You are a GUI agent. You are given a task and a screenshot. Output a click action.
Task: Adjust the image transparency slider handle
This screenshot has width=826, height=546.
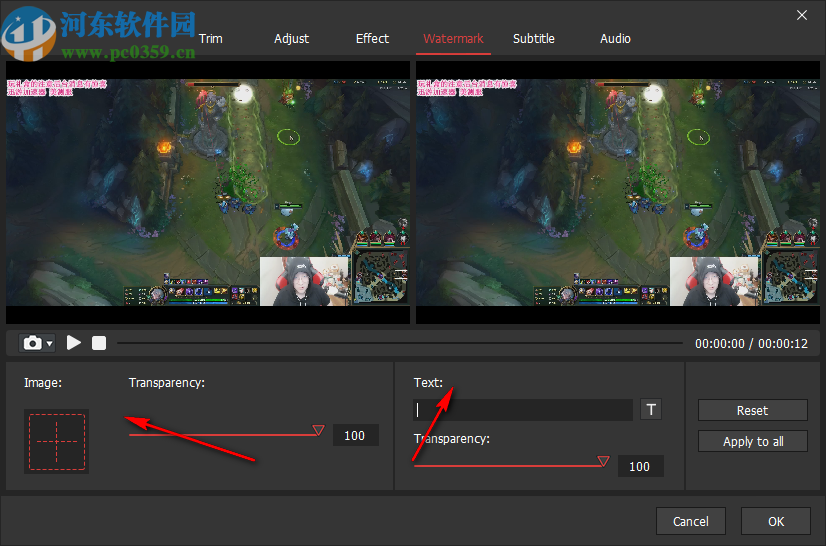(x=318, y=430)
